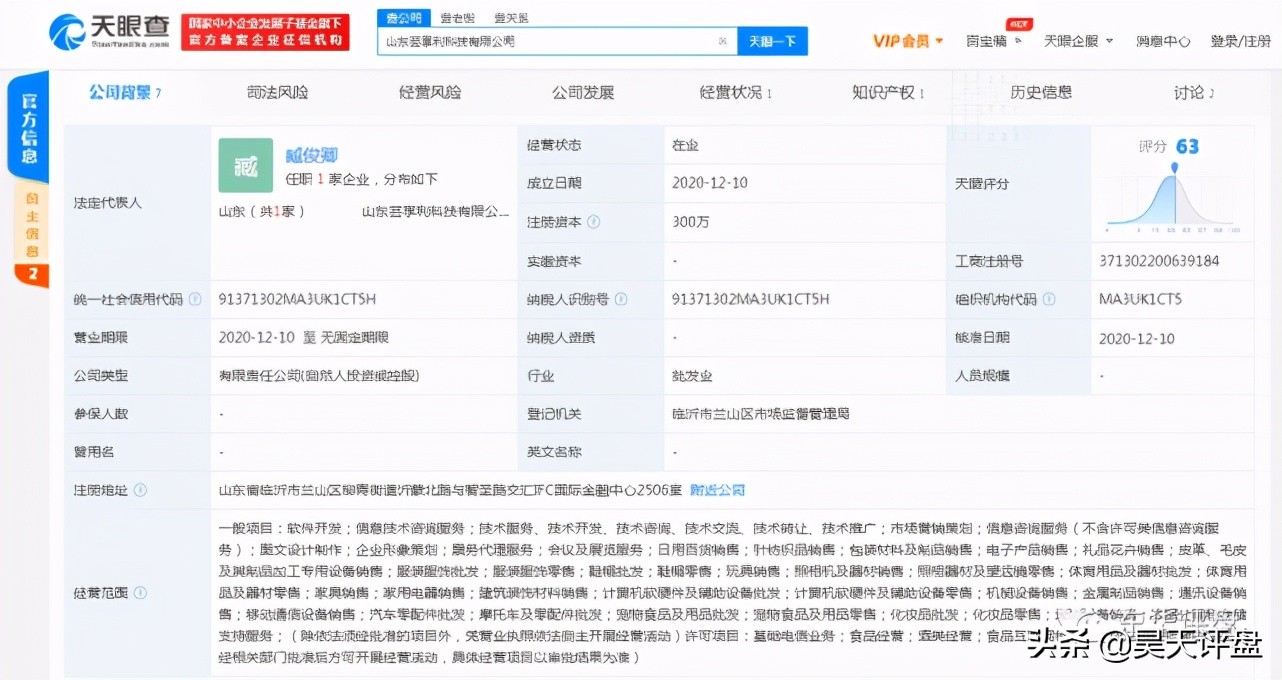The height and width of the screenshot is (680, 1282).
Task: Click the legal representative's green avatar icon
Action: point(244,164)
